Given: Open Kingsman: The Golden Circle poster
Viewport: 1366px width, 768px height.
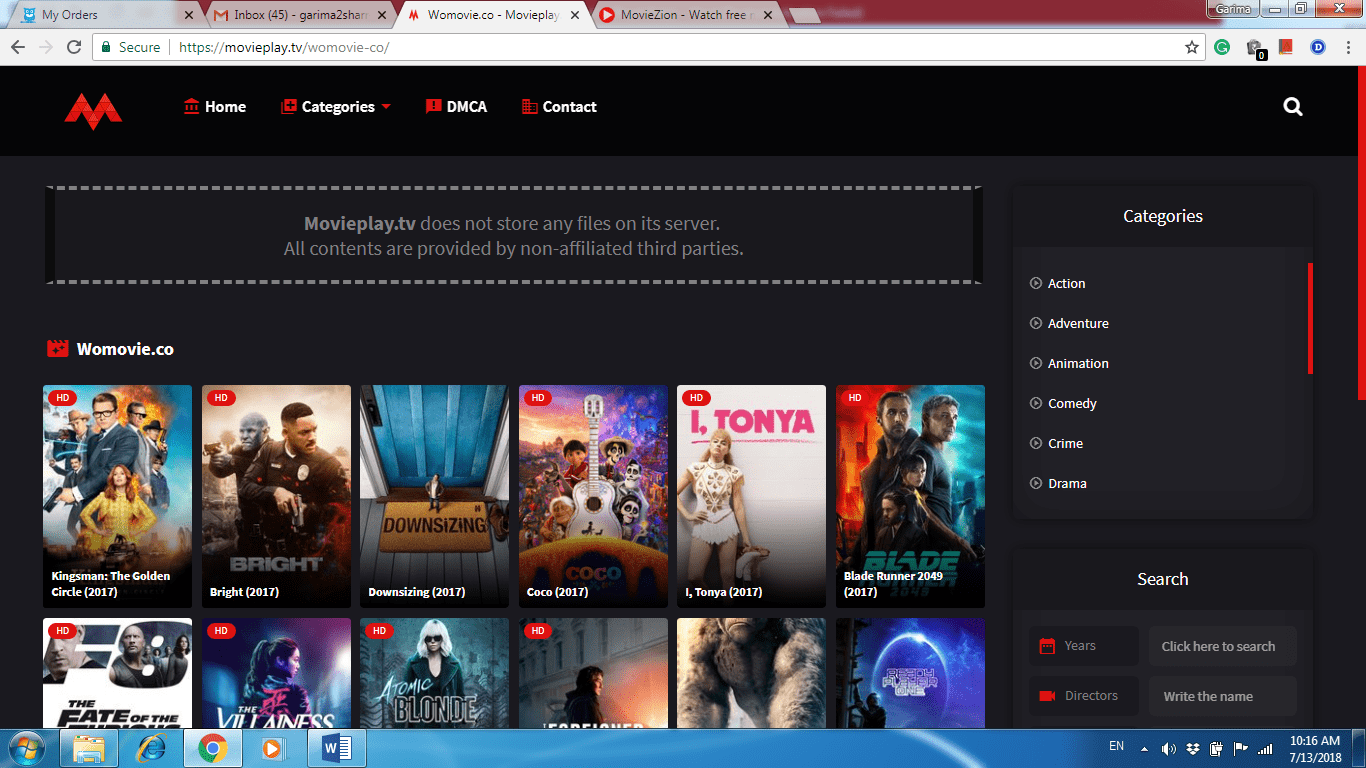Looking at the screenshot, I should (x=117, y=496).
